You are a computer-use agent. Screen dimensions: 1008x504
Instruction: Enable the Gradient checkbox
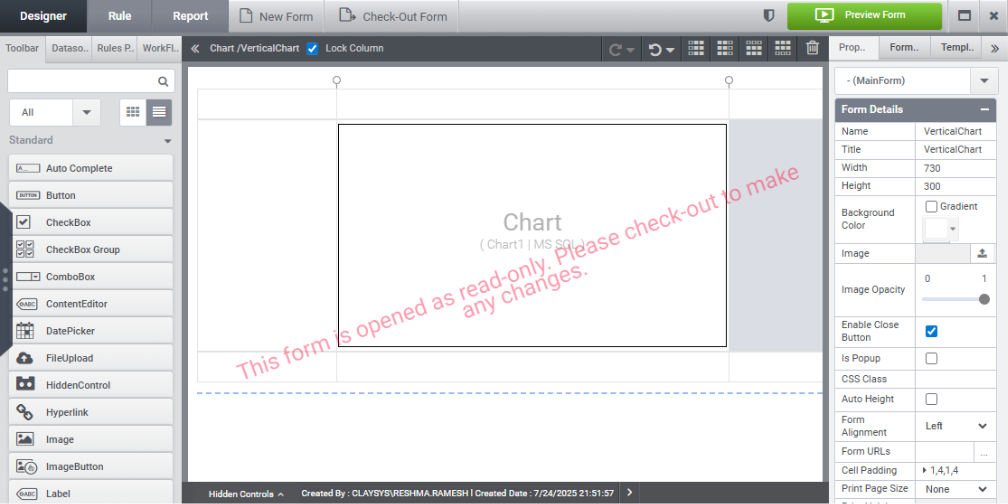point(932,206)
